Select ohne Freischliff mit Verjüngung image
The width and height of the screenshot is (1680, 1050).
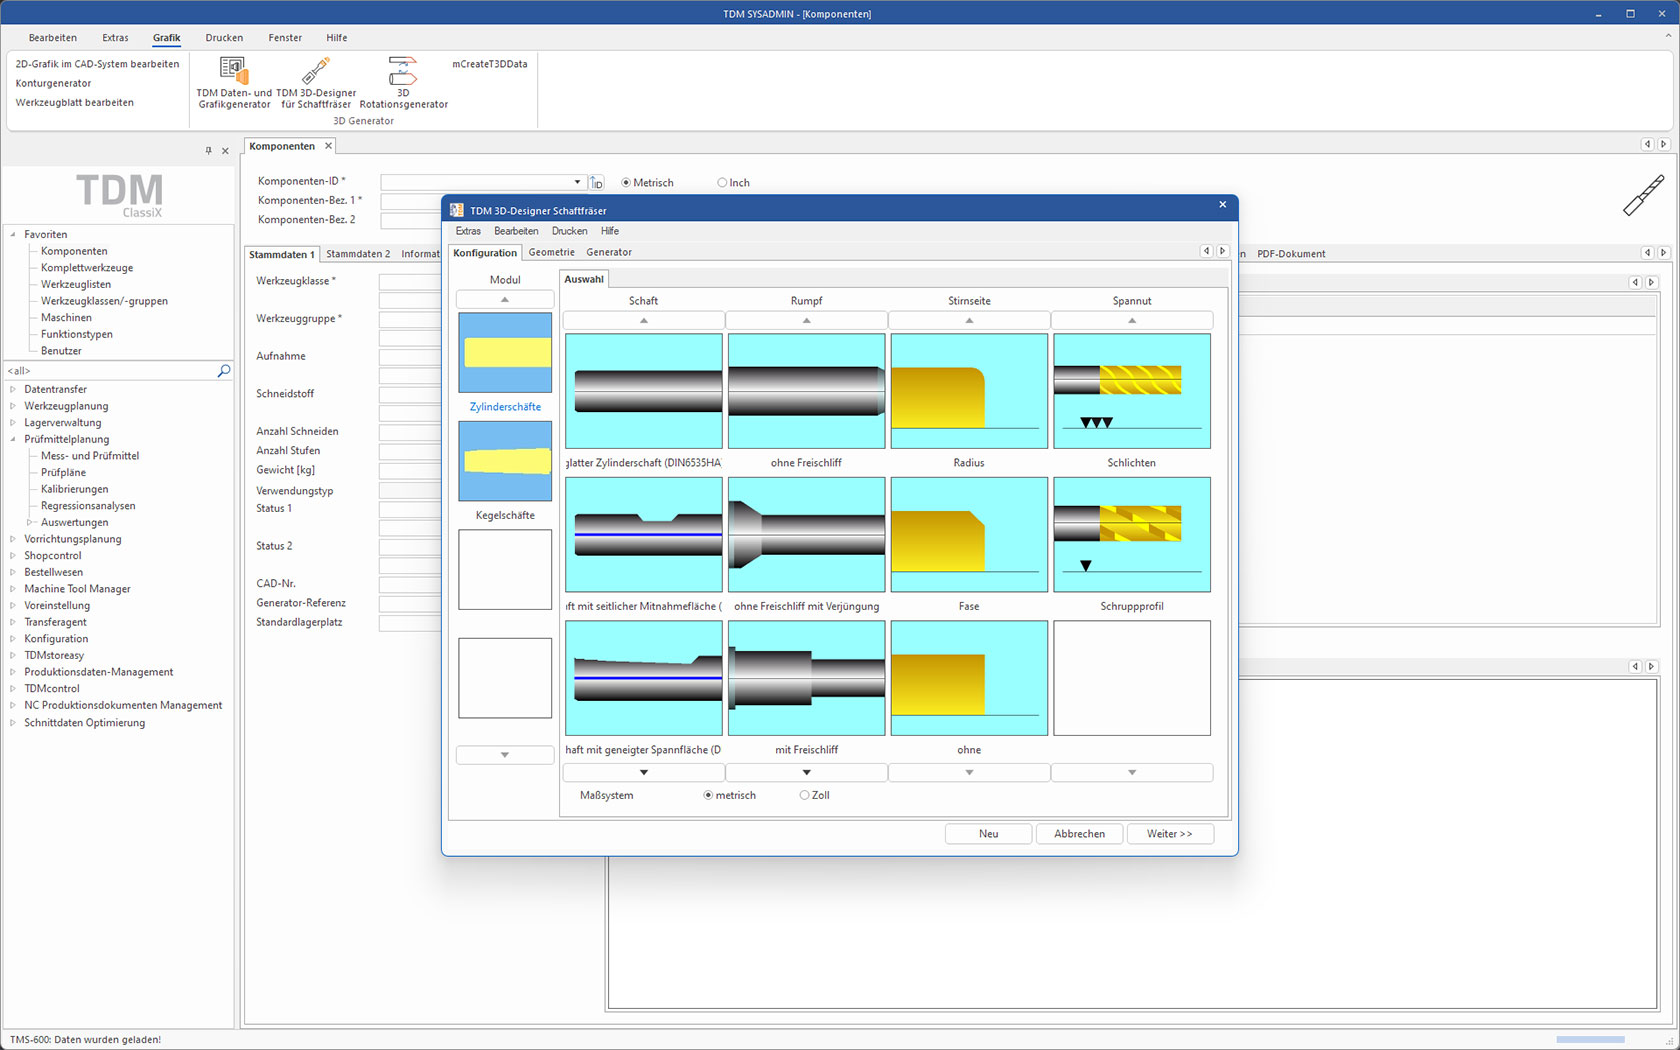point(806,535)
